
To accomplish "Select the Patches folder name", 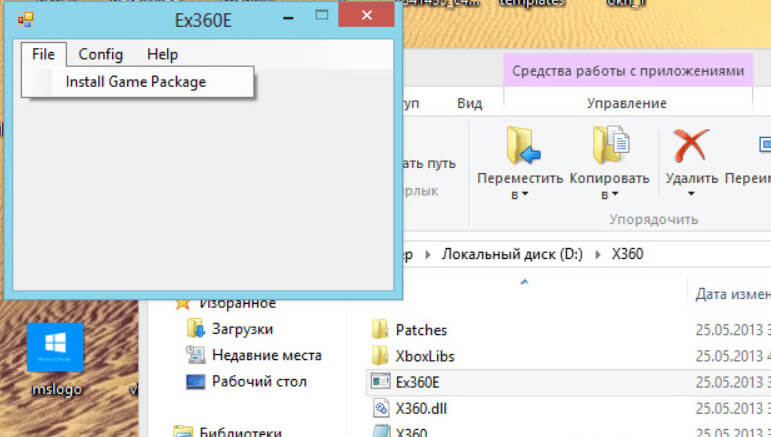I will tap(421, 330).
